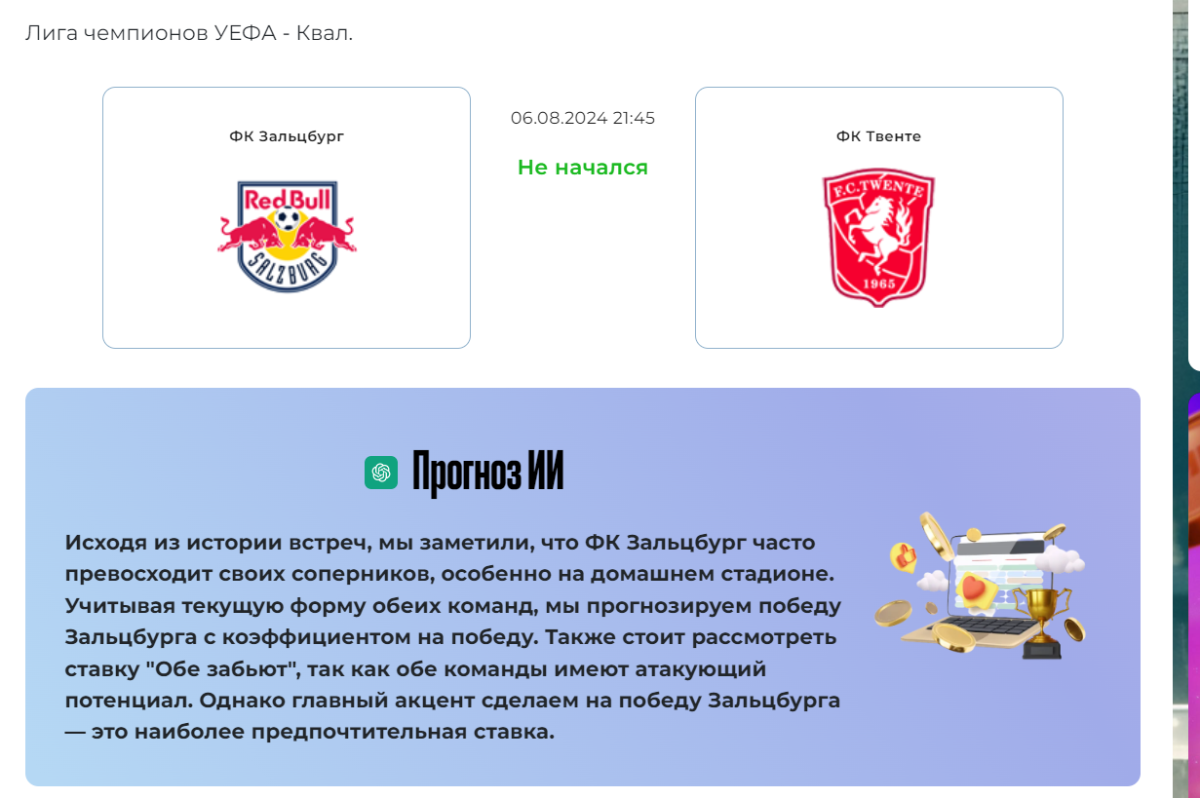Click the AI forecast paragraph text
The image size is (1200, 798).
453,637
